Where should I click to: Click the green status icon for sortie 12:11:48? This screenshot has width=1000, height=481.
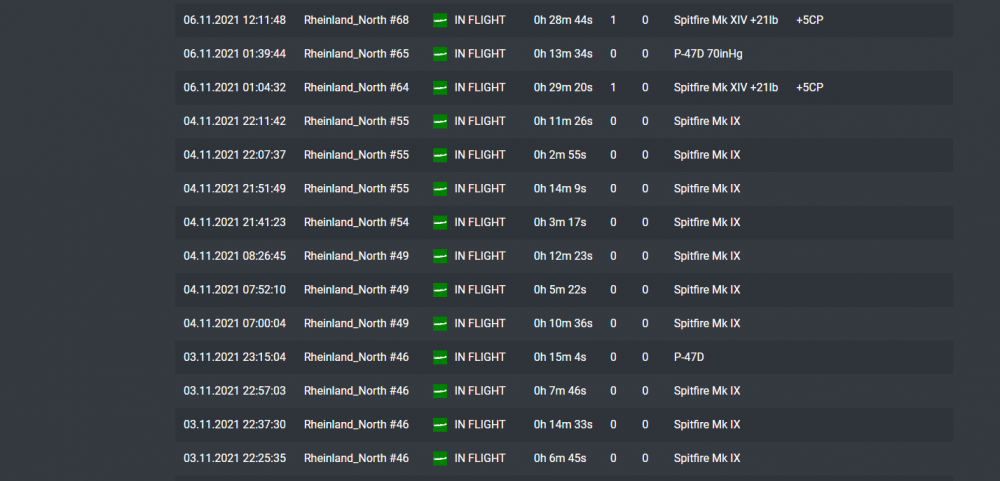point(439,20)
